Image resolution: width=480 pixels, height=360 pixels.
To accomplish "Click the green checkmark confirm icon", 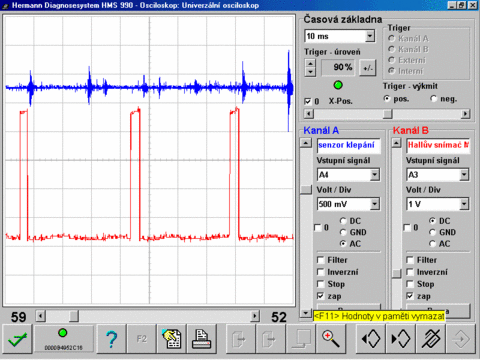I will coord(17,339).
